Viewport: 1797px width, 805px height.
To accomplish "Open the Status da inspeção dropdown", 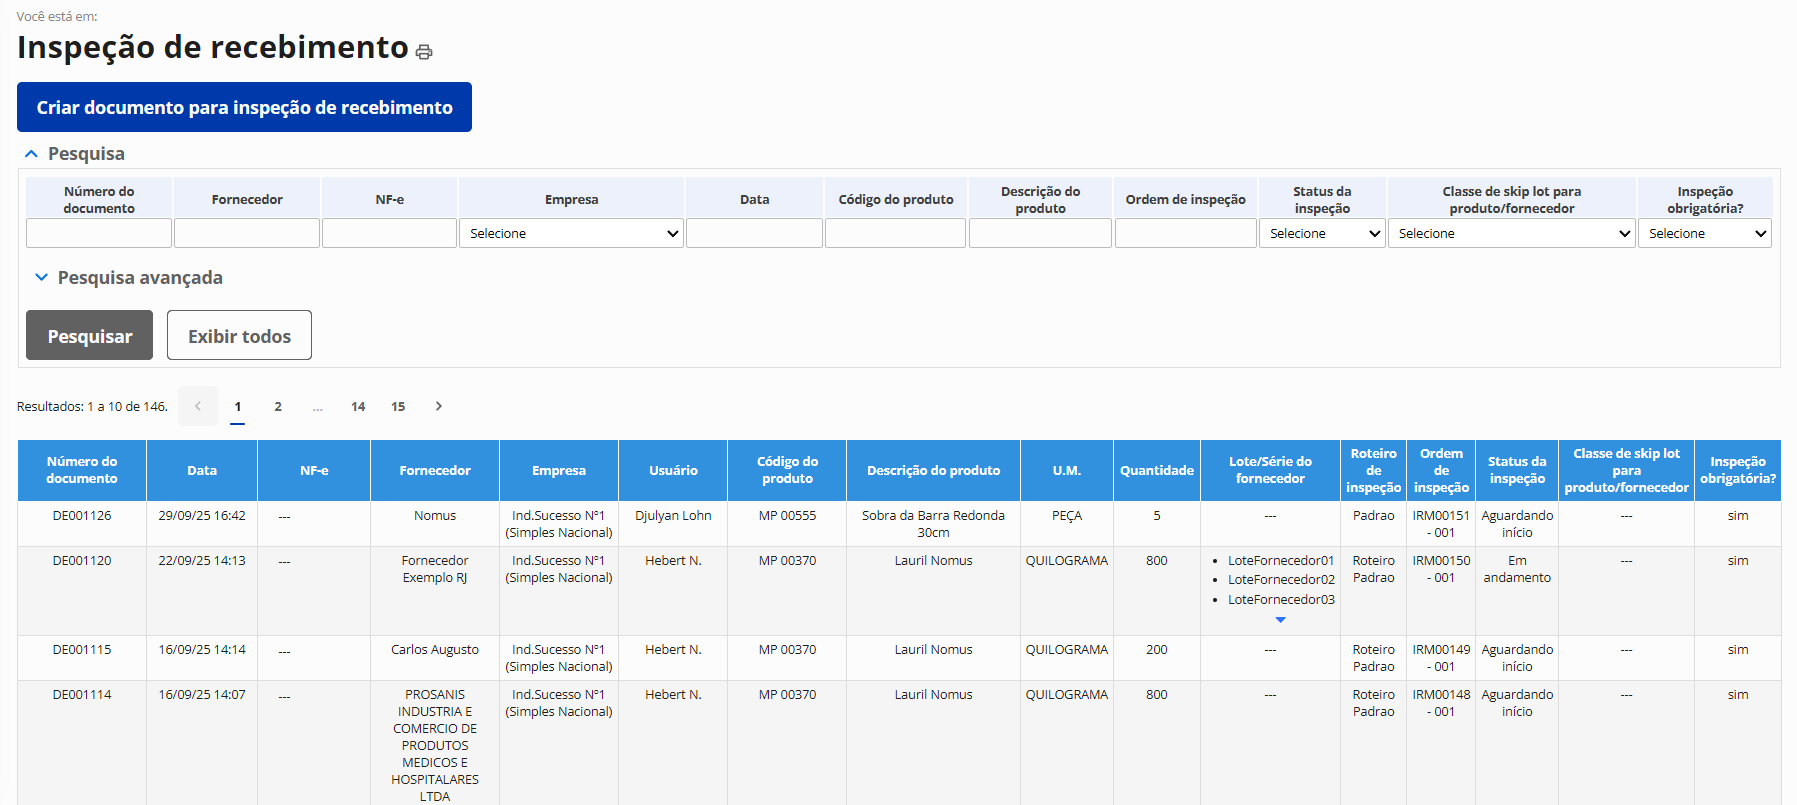I will coord(1322,233).
